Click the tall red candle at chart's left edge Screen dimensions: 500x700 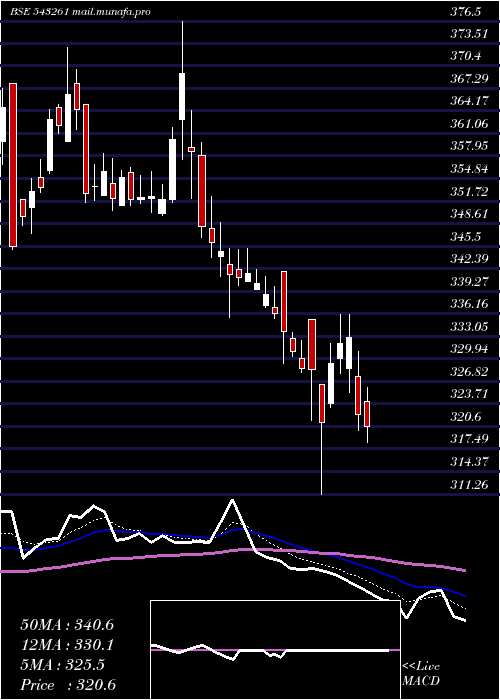tap(13, 165)
